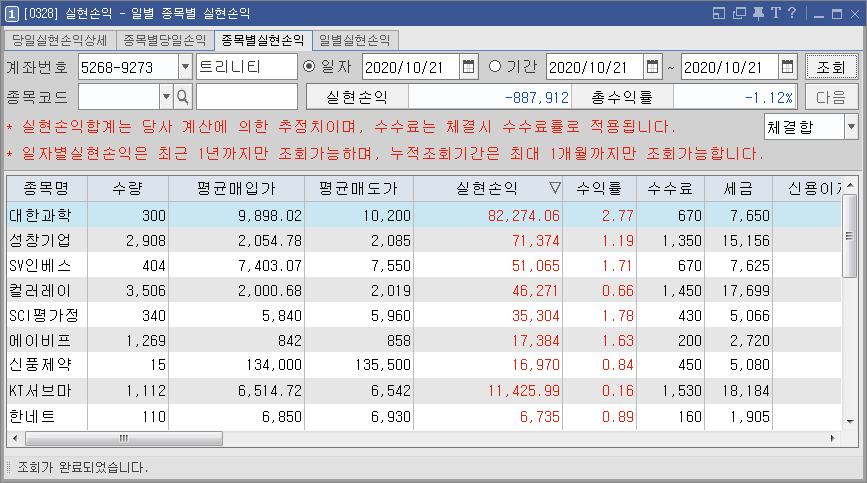Click the scroll right arrow of table
This screenshot has height=483, width=867.
(x=833, y=438)
